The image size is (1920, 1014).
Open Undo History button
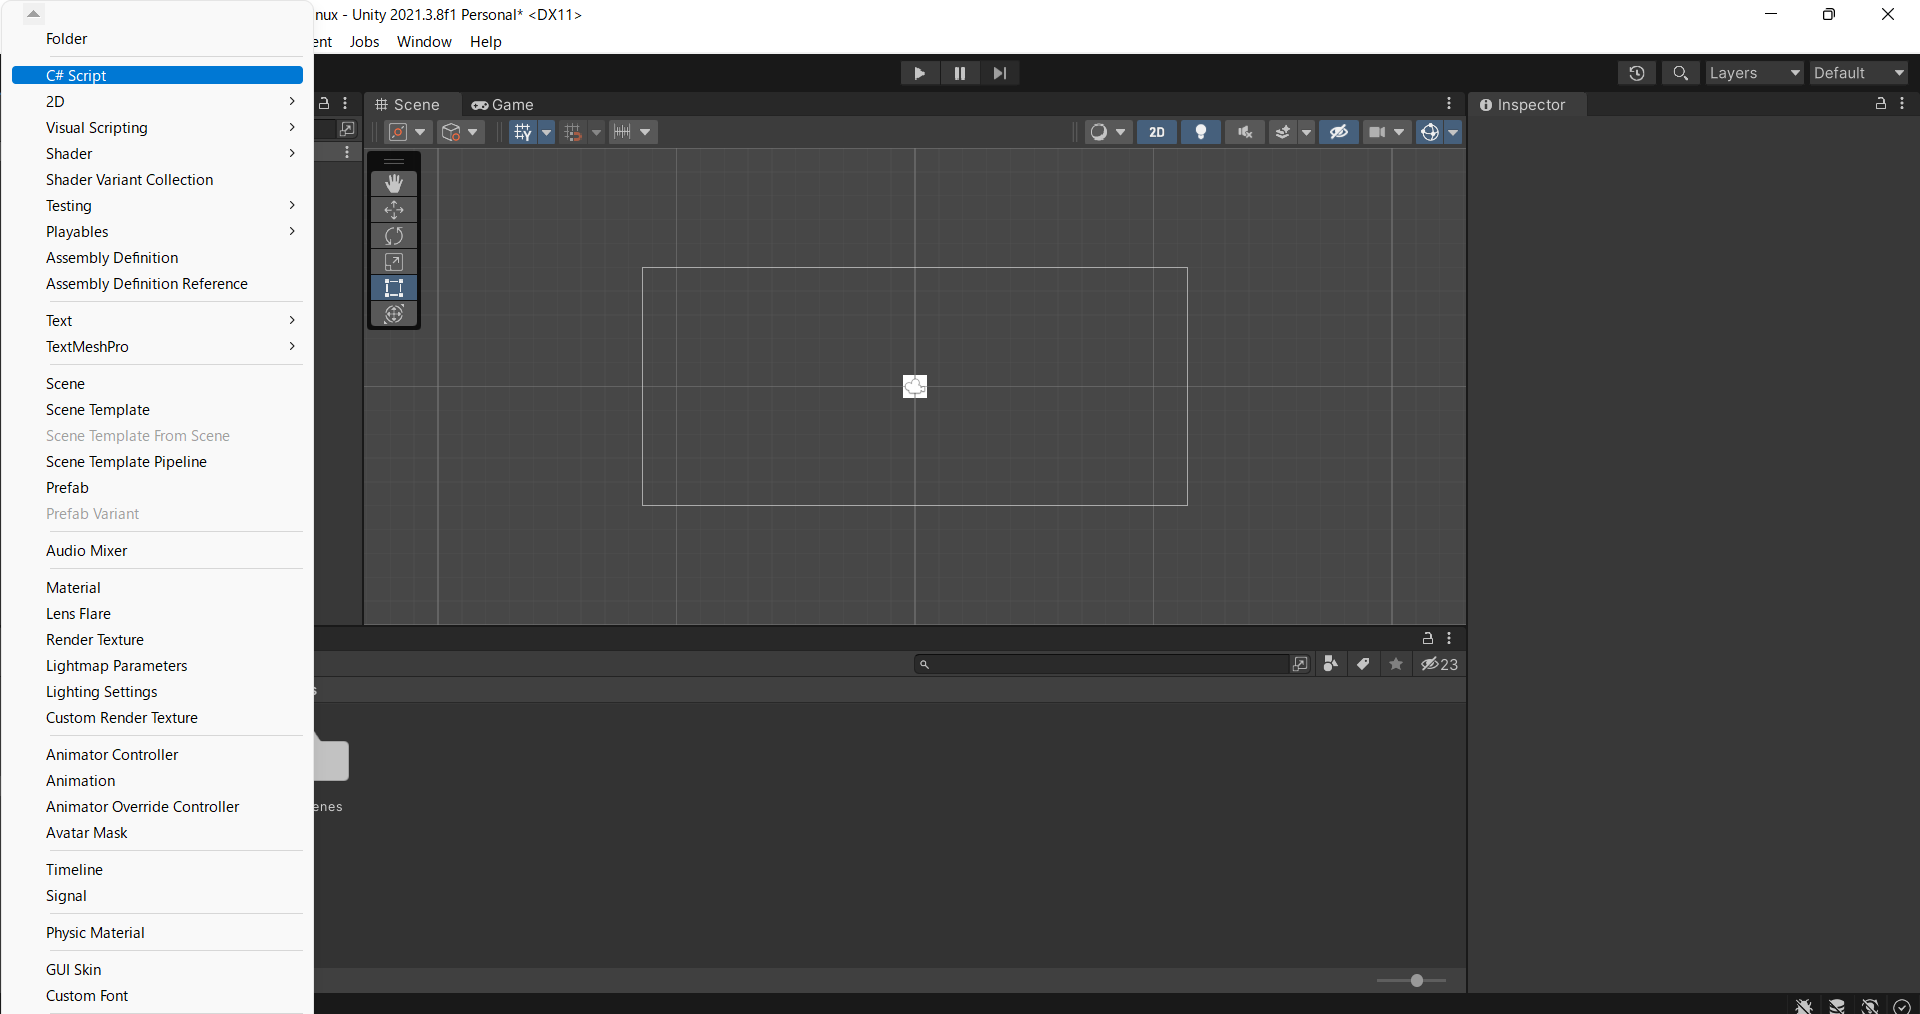click(x=1637, y=73)
